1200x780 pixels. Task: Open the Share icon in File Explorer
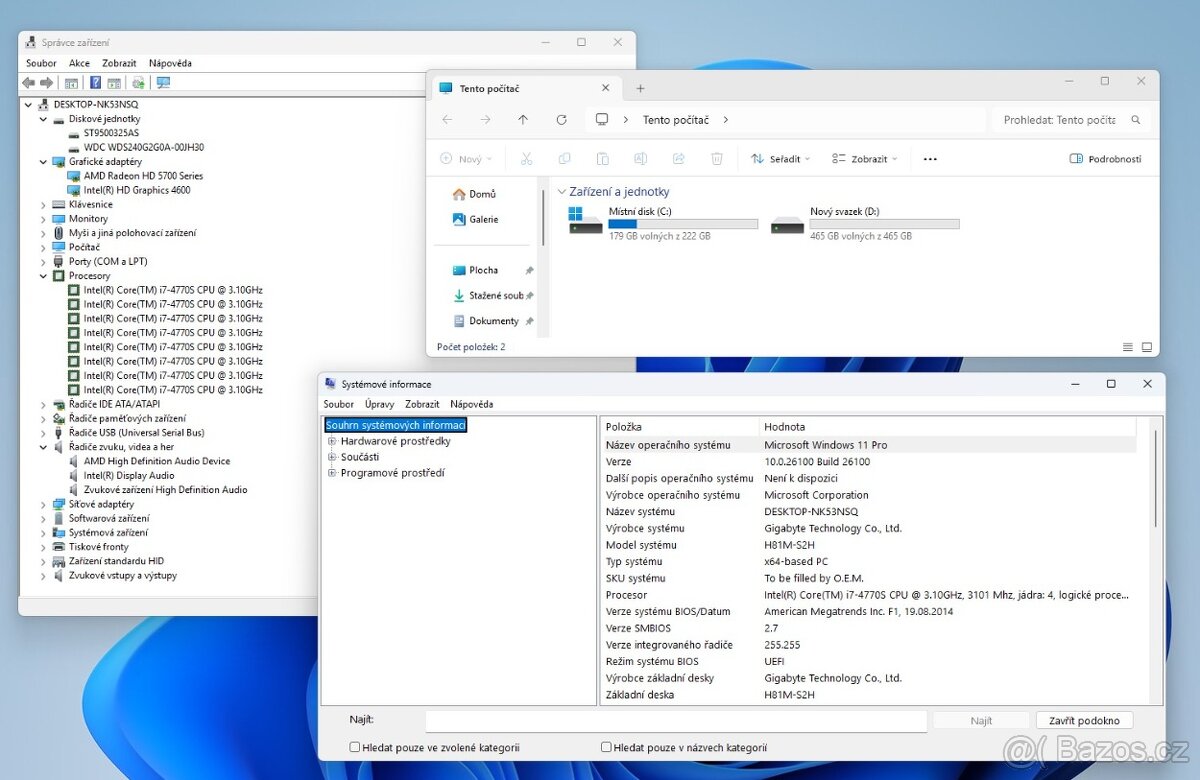tap(679, 158)
